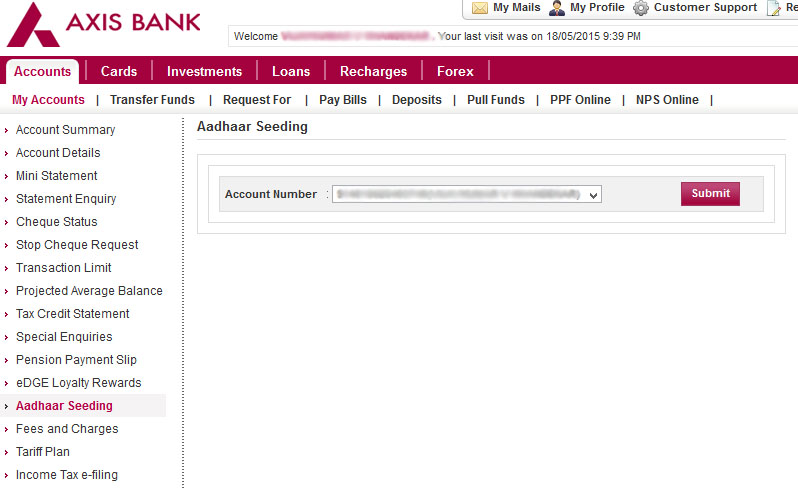798x489 pixels.
Task: Open Aadhaar Seeding in sidebar
Action: click(64, 406)
